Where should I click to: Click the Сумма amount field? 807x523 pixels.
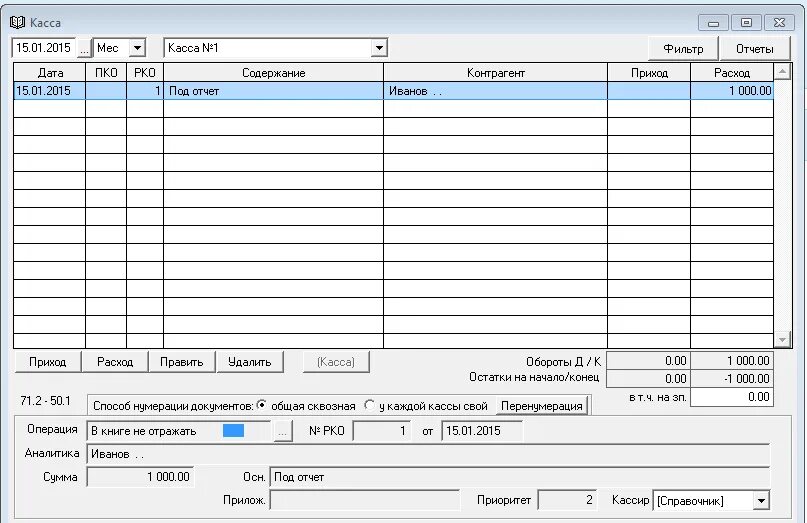coord(141,477)
